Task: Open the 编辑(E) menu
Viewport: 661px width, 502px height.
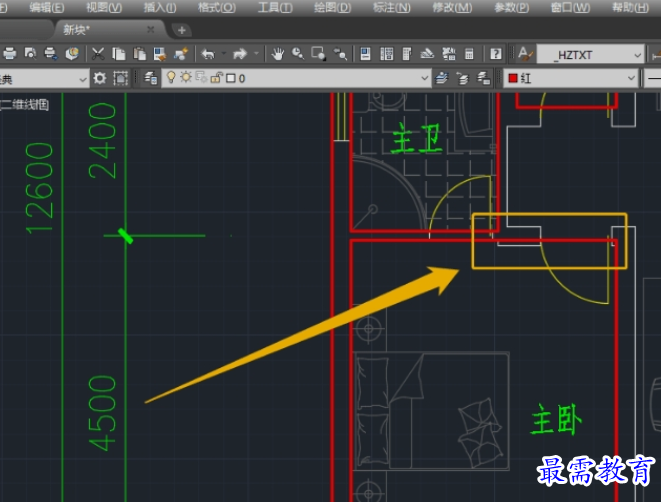Action: pyautogui.click(x=47, y=8)
